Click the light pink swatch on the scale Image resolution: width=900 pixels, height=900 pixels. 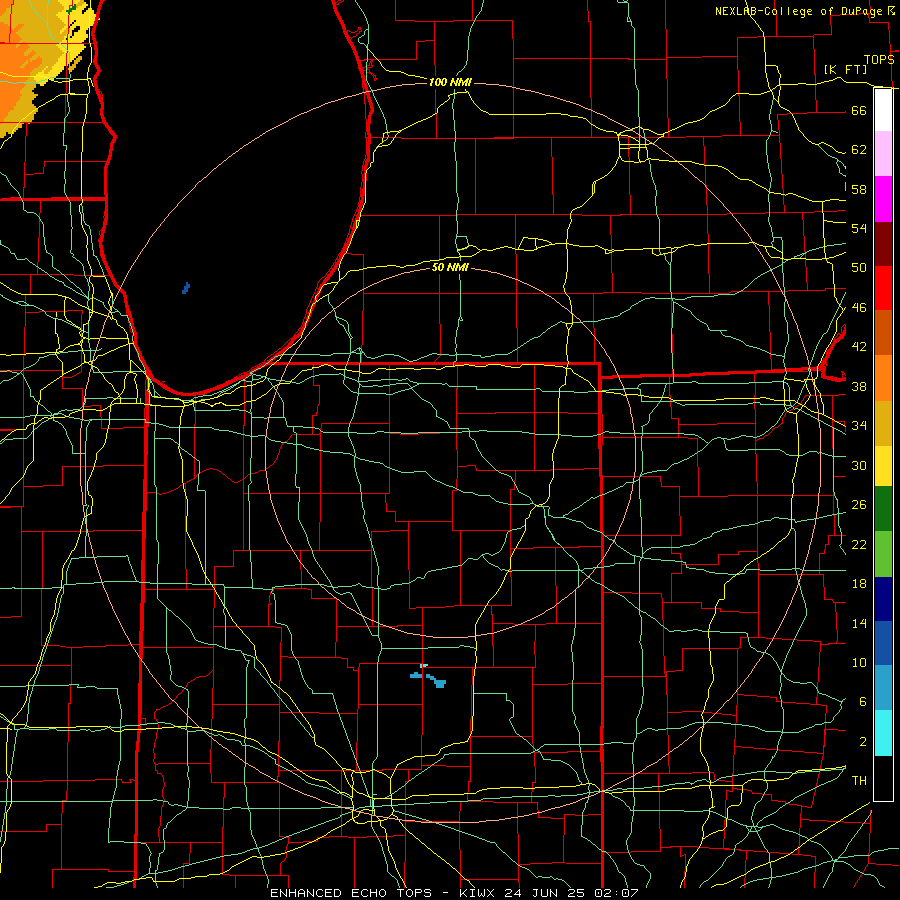[883, 154]
